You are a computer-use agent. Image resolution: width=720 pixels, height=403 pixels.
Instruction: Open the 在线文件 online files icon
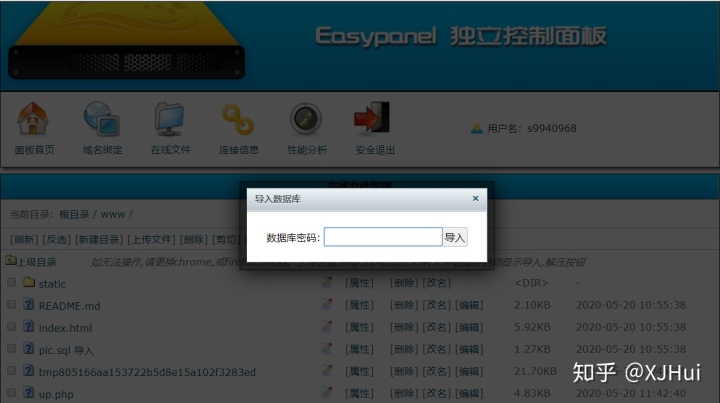(169, 118)
